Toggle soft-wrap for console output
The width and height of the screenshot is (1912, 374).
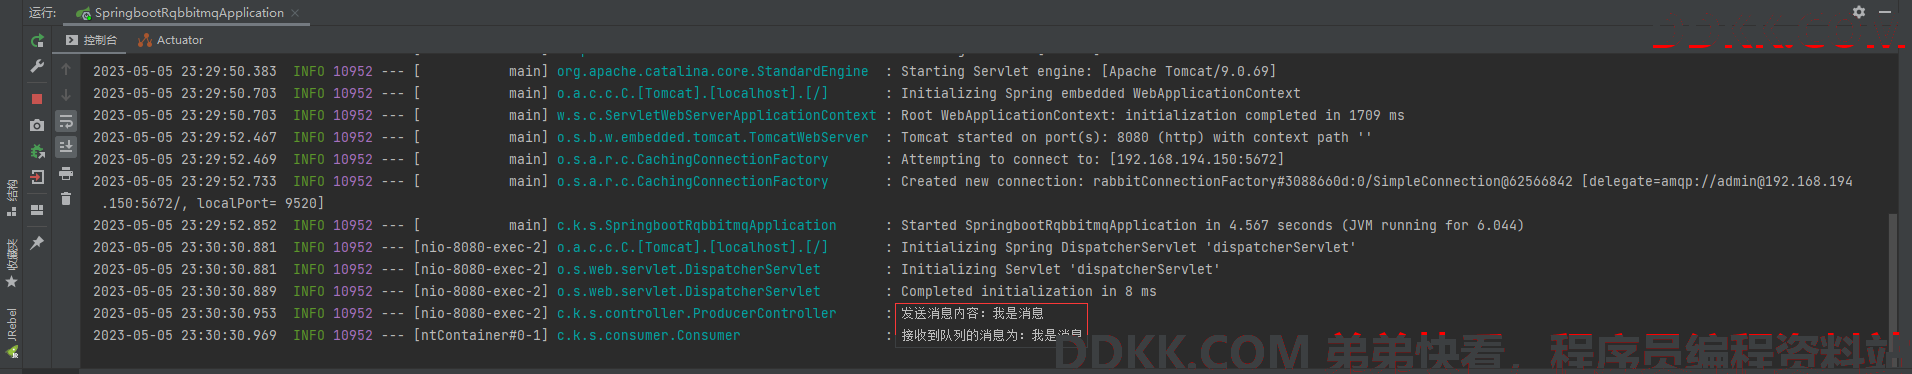click(x=66, y=122)
